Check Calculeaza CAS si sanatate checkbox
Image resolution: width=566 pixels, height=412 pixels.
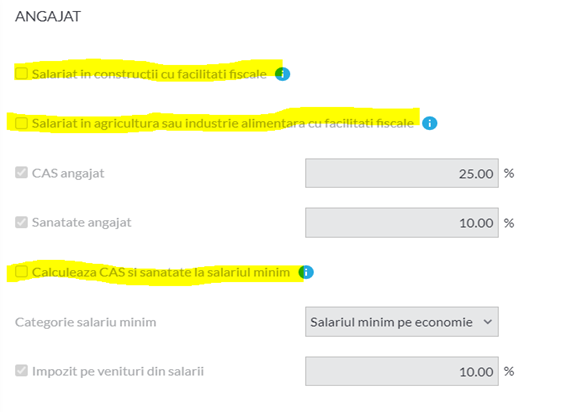21,272
